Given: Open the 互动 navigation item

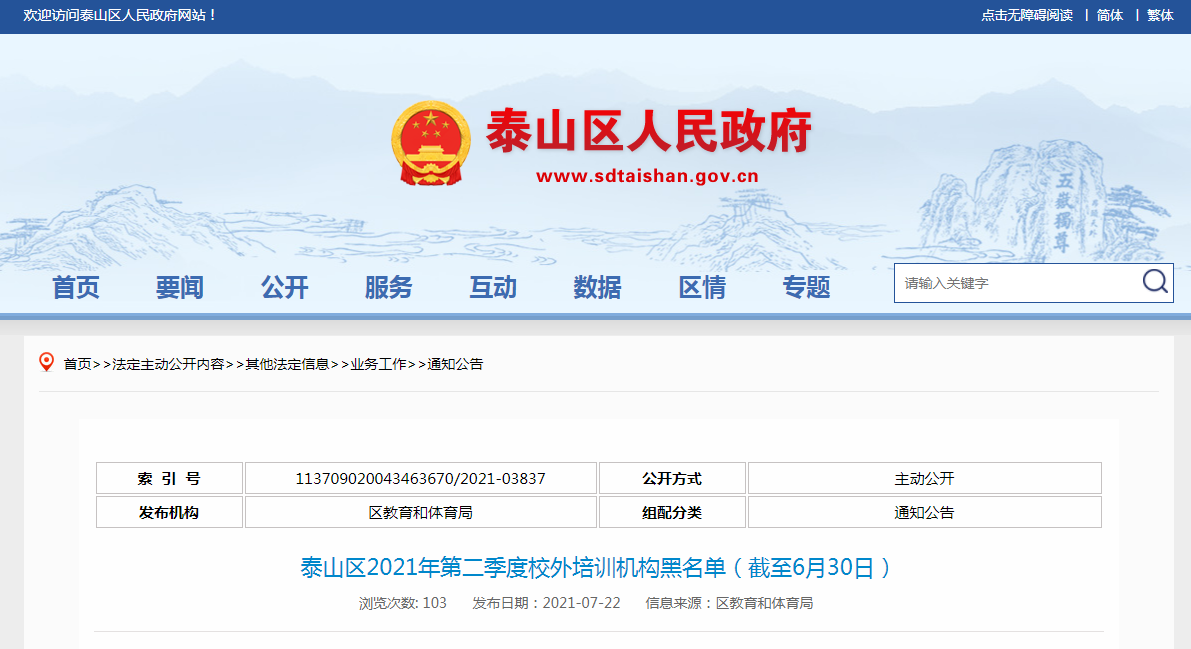Looking at the screenshot, I should (493, 288).
